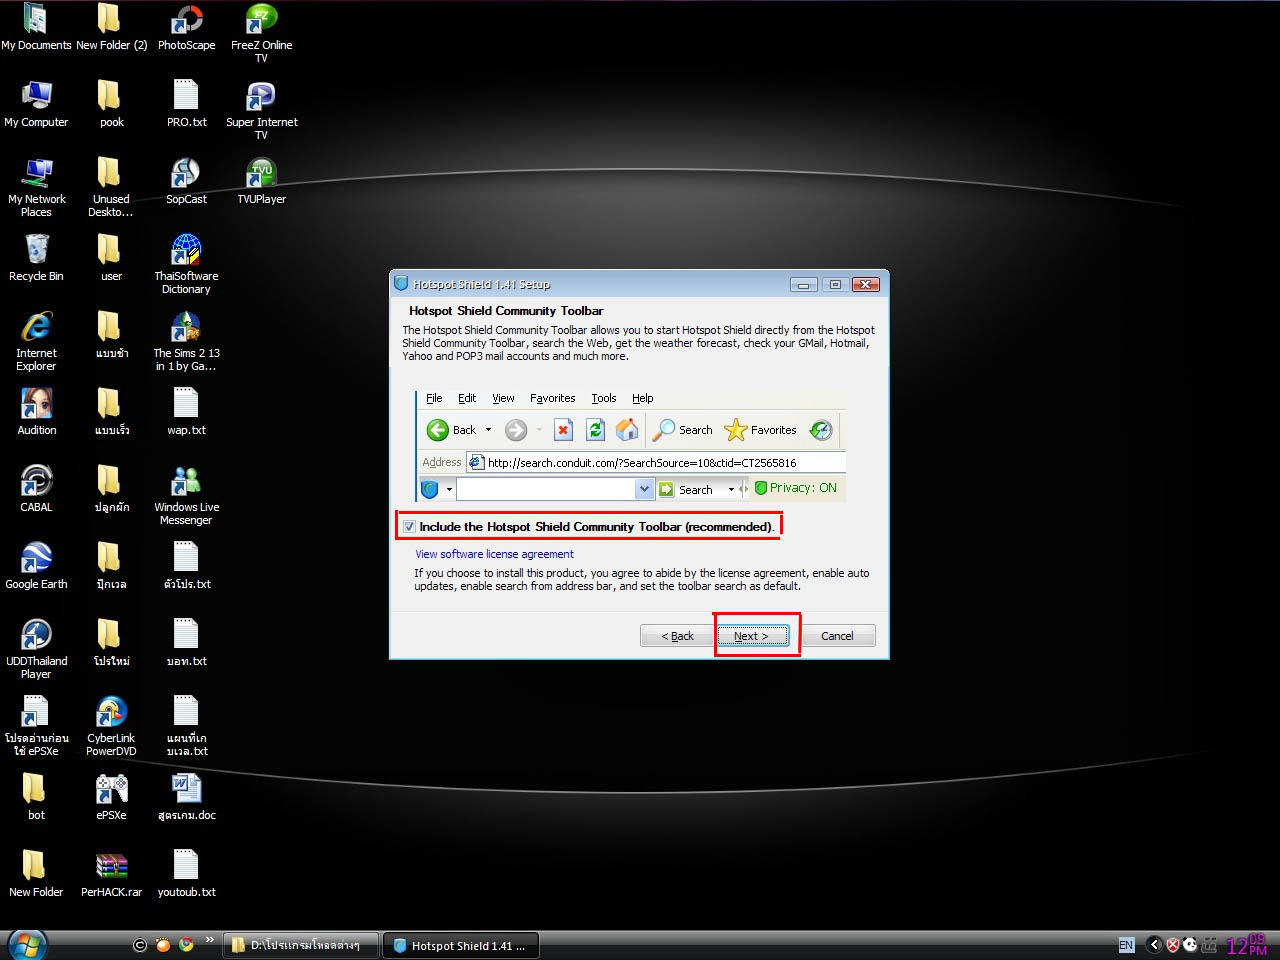Click the Privacy: ON indicator
Viewport: 1280px width, 960px height.
coord(796,488)
